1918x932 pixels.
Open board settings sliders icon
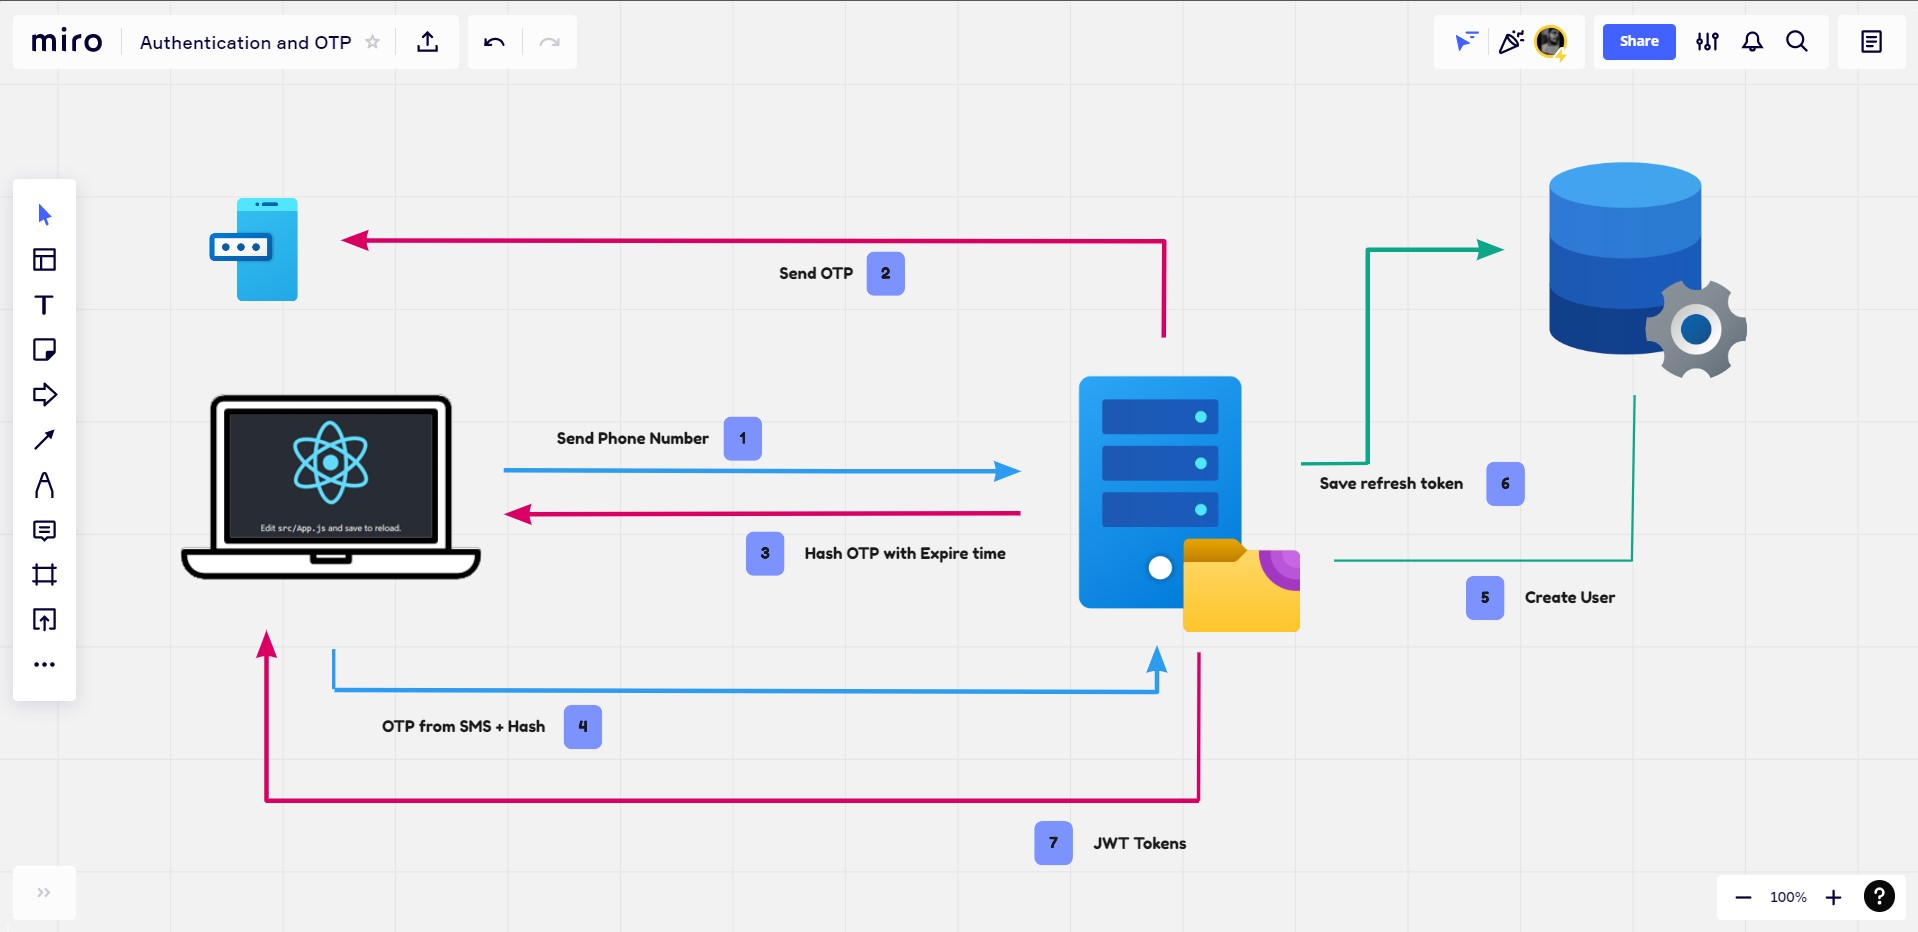1707,41
